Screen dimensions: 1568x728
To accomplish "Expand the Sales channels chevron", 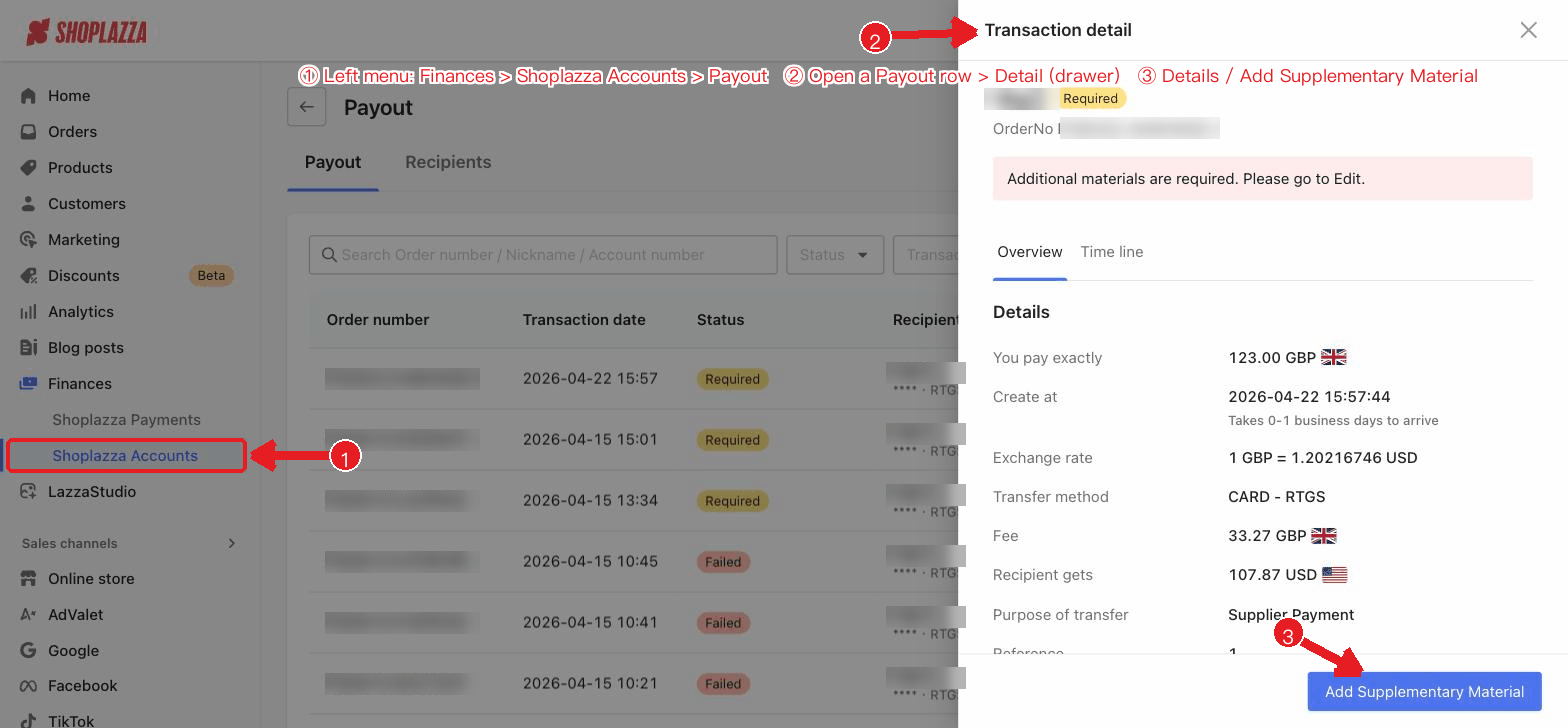I will click(232, 543).
